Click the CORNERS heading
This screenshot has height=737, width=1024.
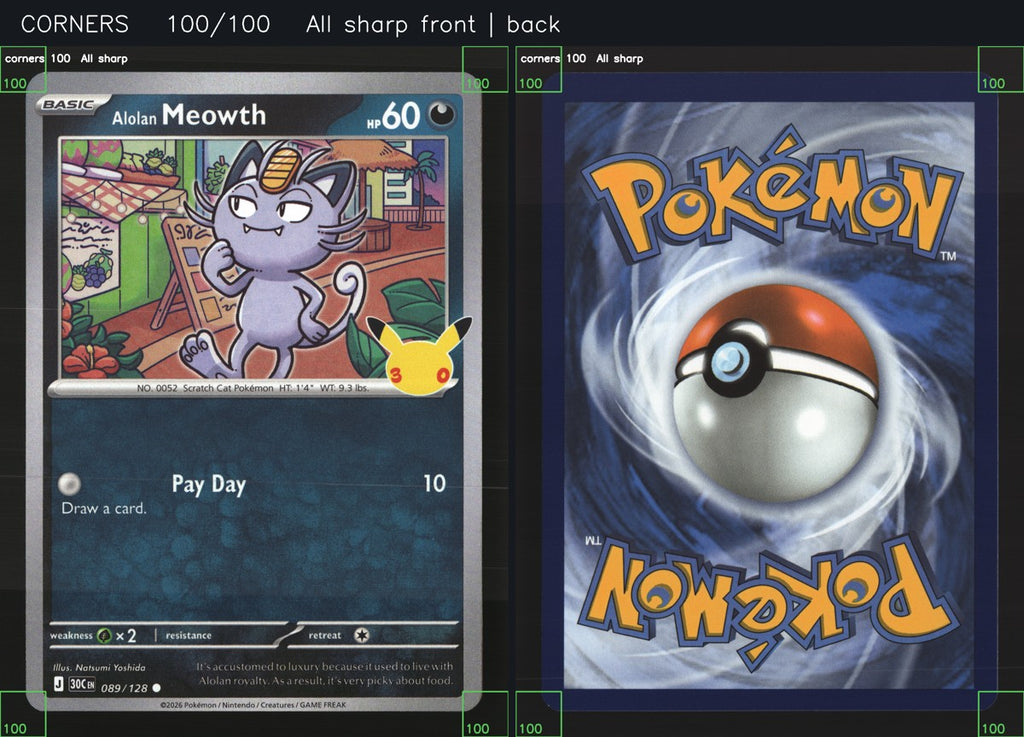coord(74,24)
